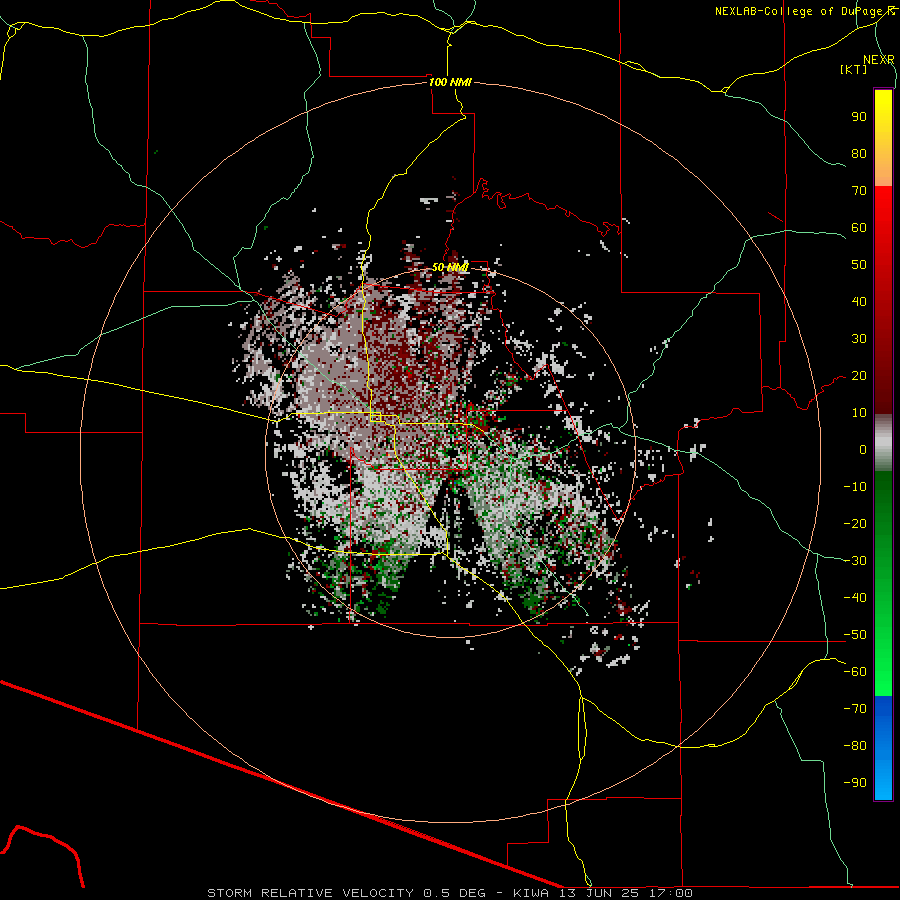Select the 50 NMI range ring label
This screenshot has height=900, width=900.
450,267
